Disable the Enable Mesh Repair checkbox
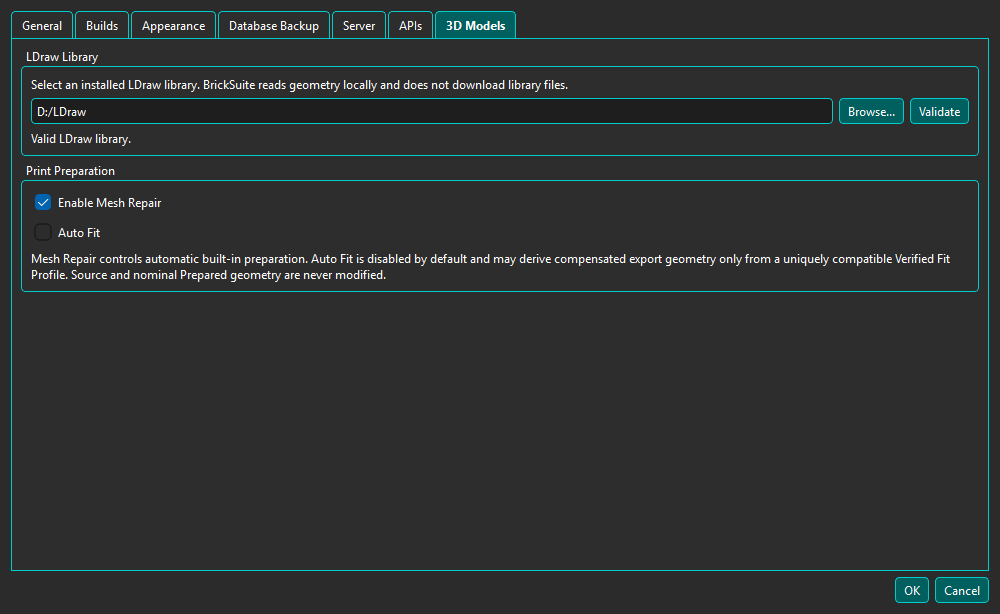1000x614 pixels. (43, 203)
